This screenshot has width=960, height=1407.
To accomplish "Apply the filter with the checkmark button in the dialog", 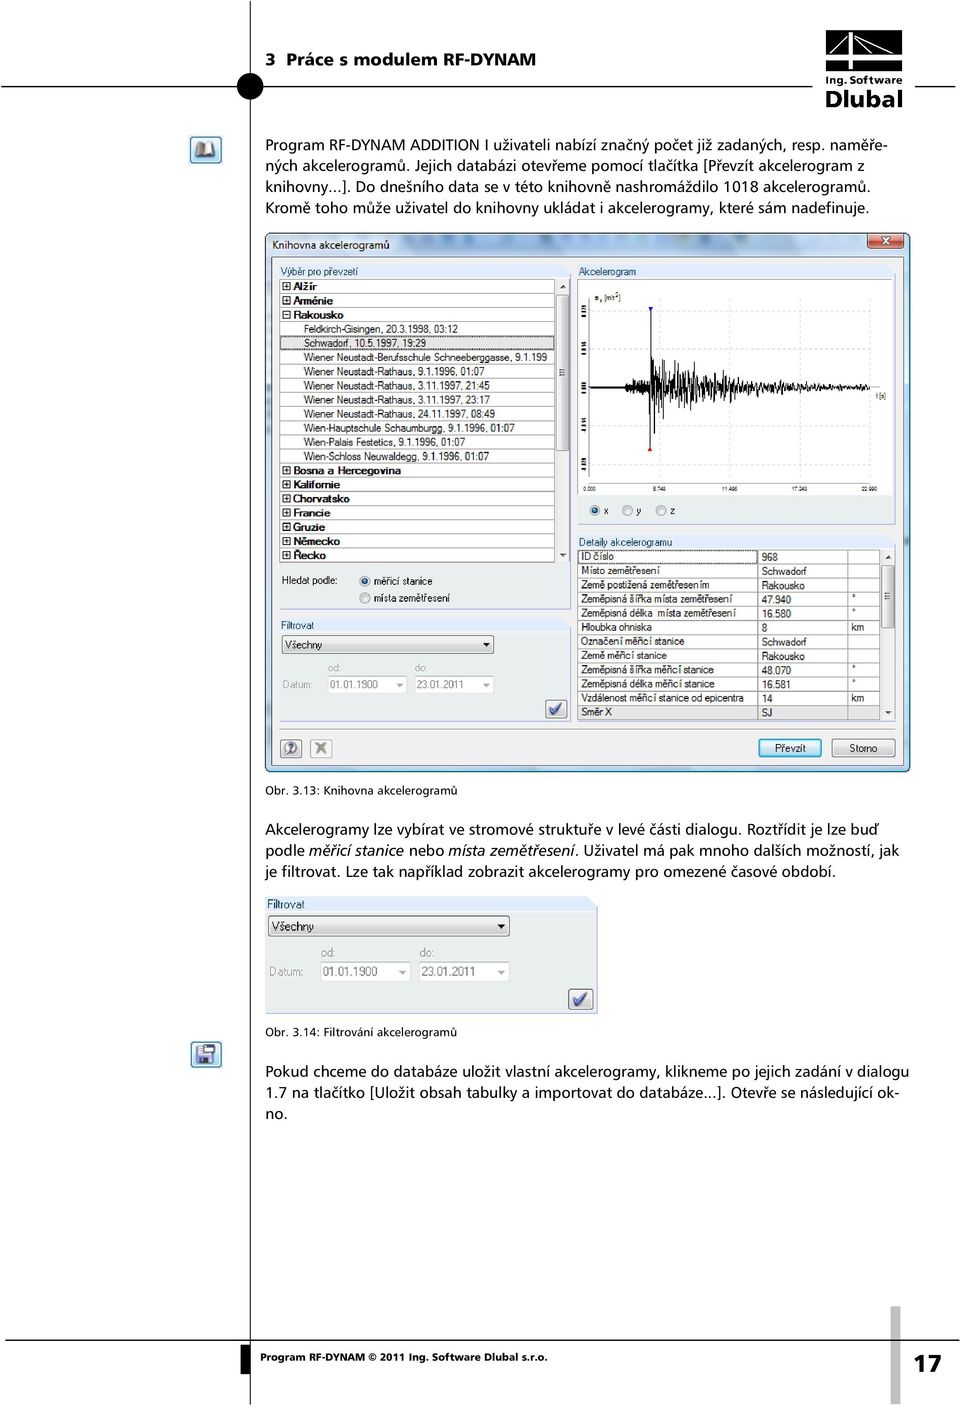I will (x=557, y=709).
